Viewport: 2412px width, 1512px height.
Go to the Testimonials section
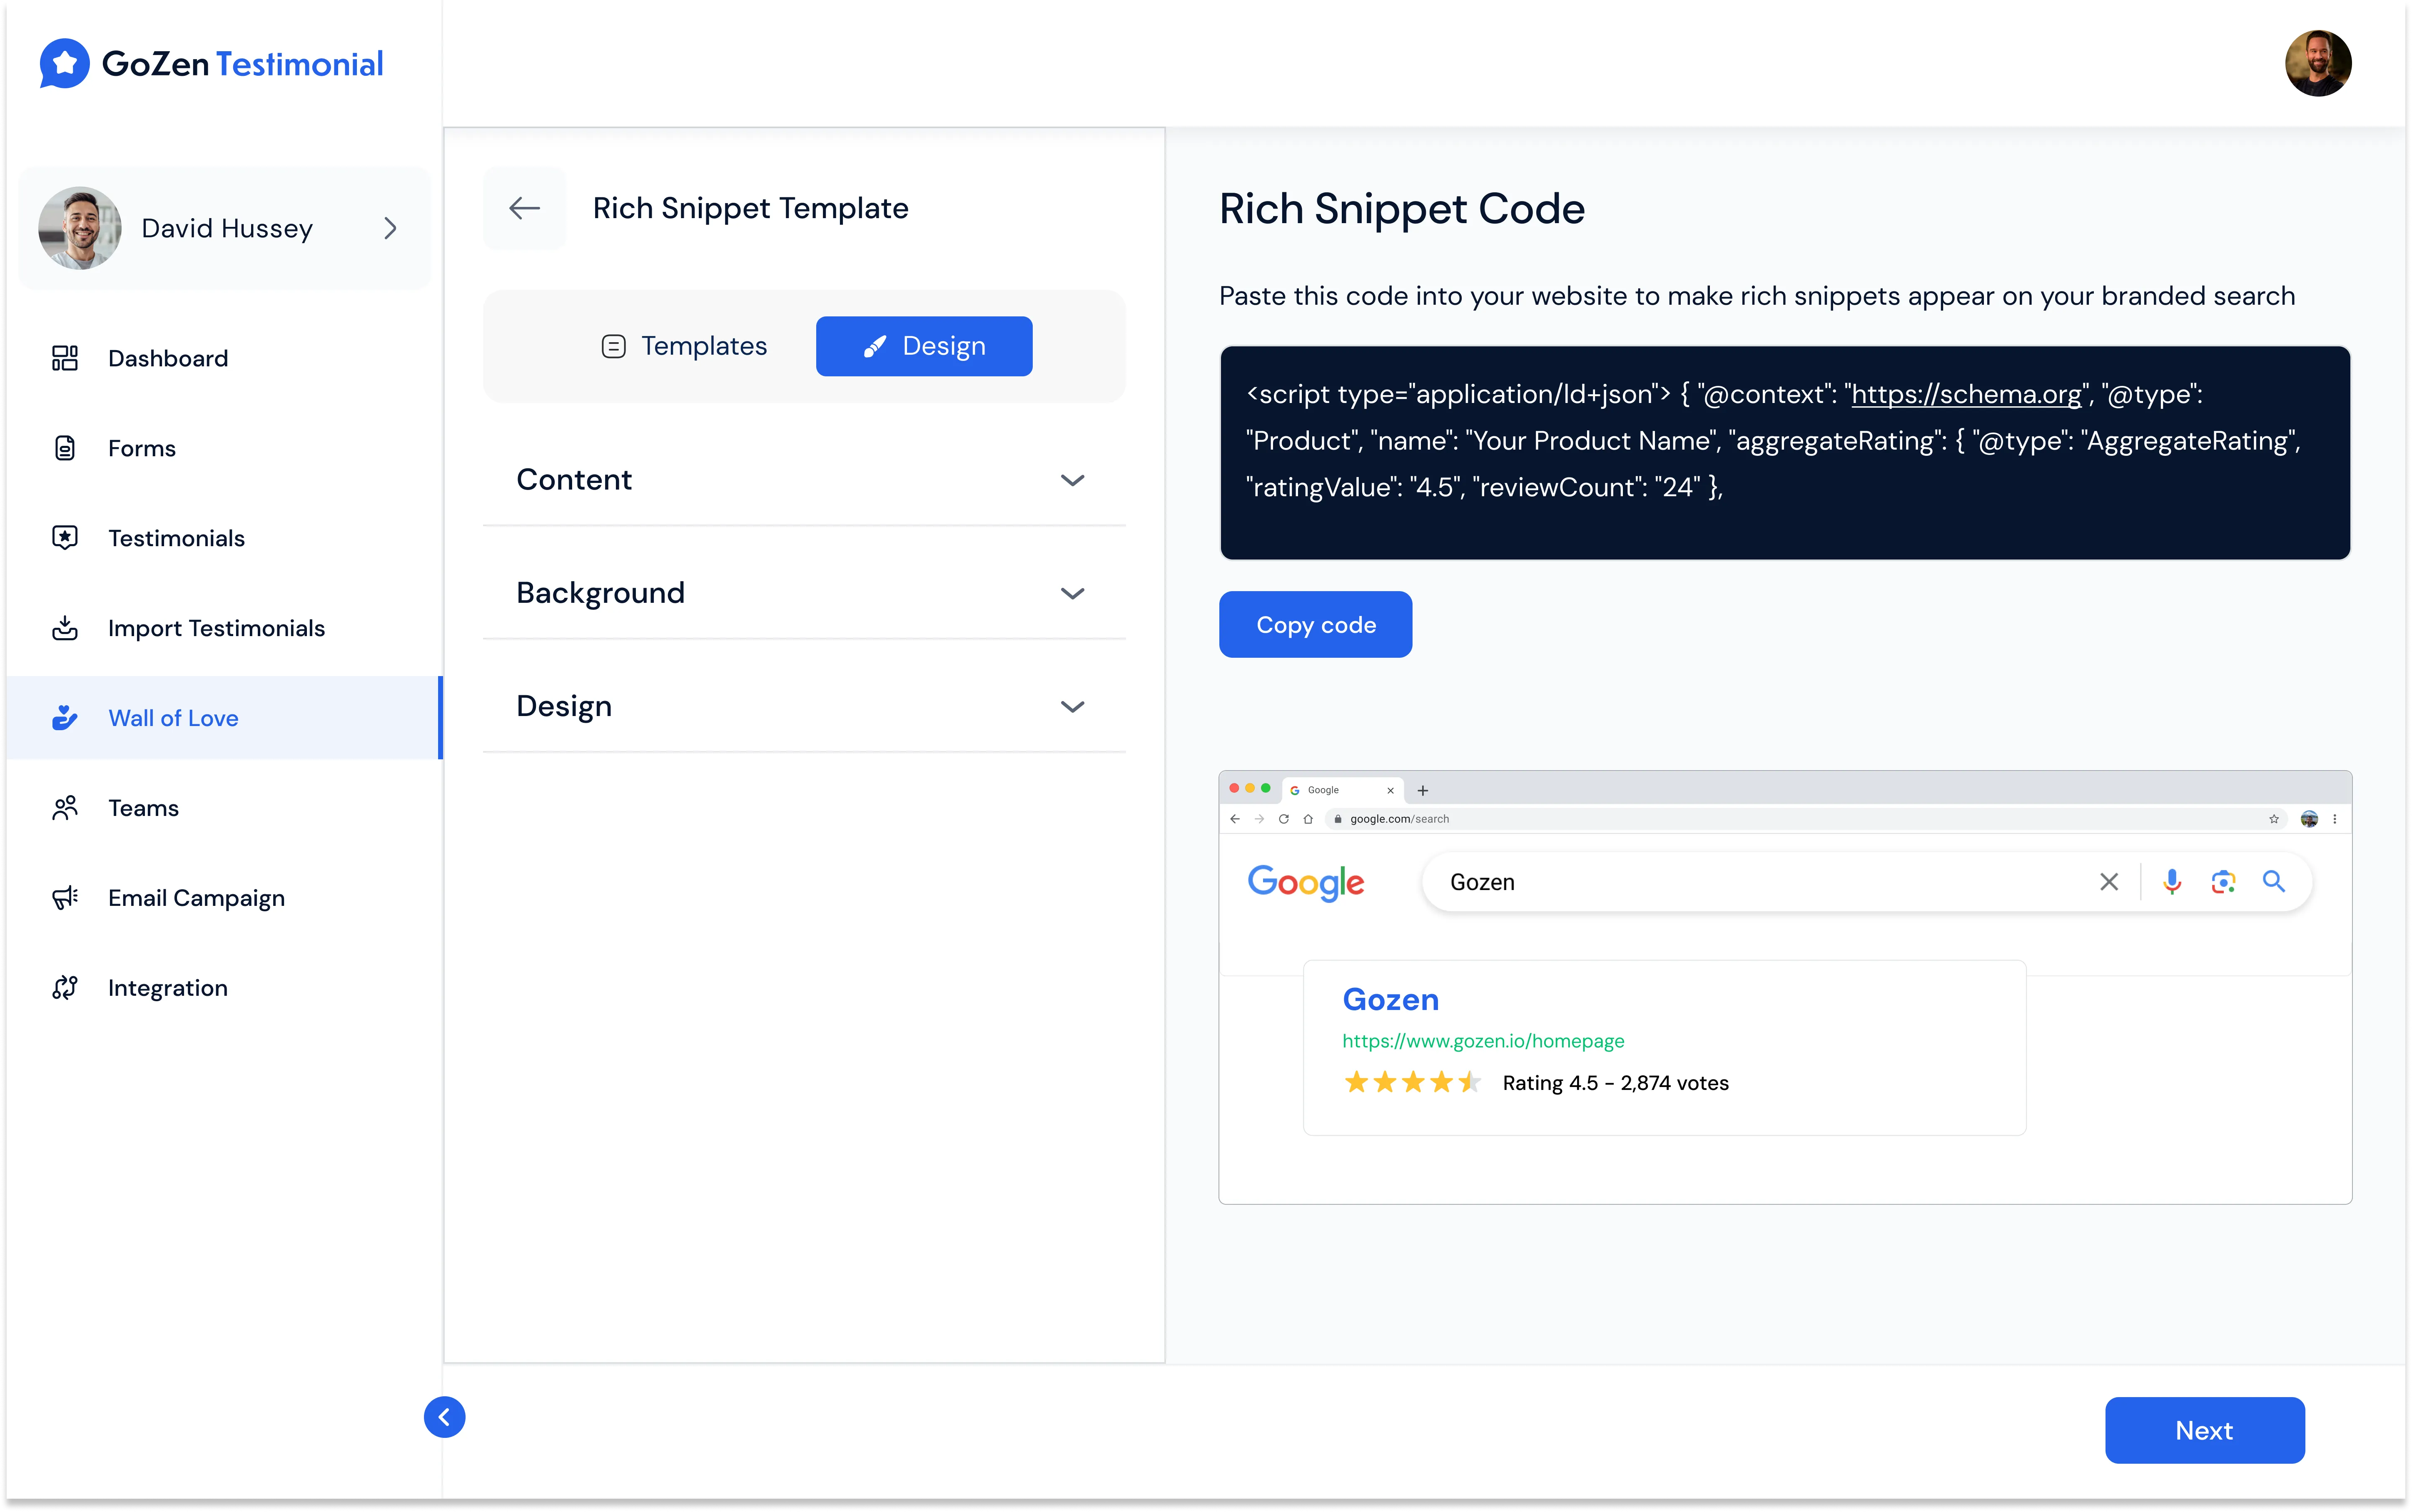point(224,538)
